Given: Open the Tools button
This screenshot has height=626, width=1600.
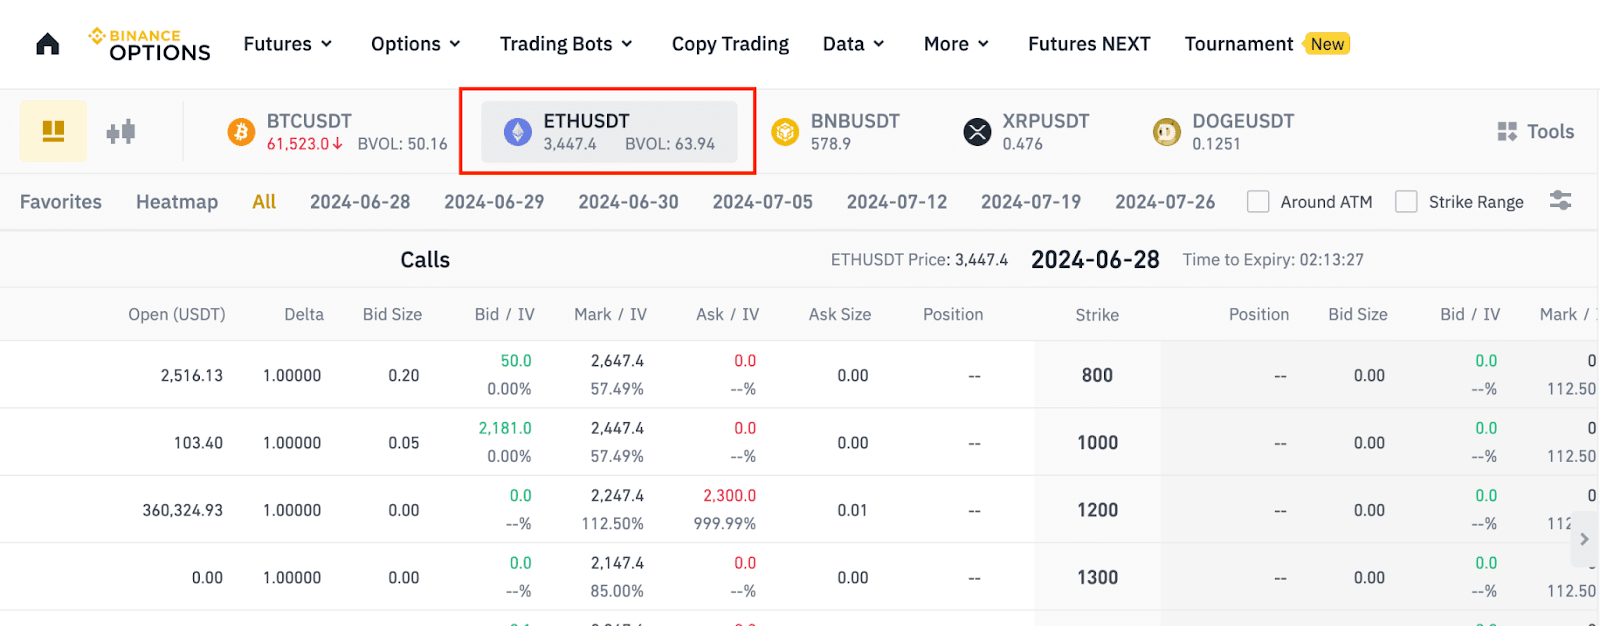Looking at the screenshot, I should (1536, 132).
